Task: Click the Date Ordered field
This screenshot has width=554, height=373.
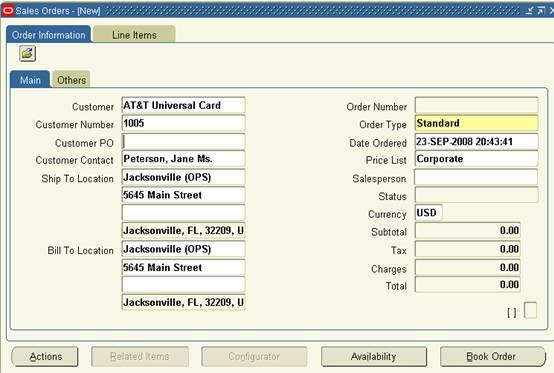Action: tap(477, 142)
